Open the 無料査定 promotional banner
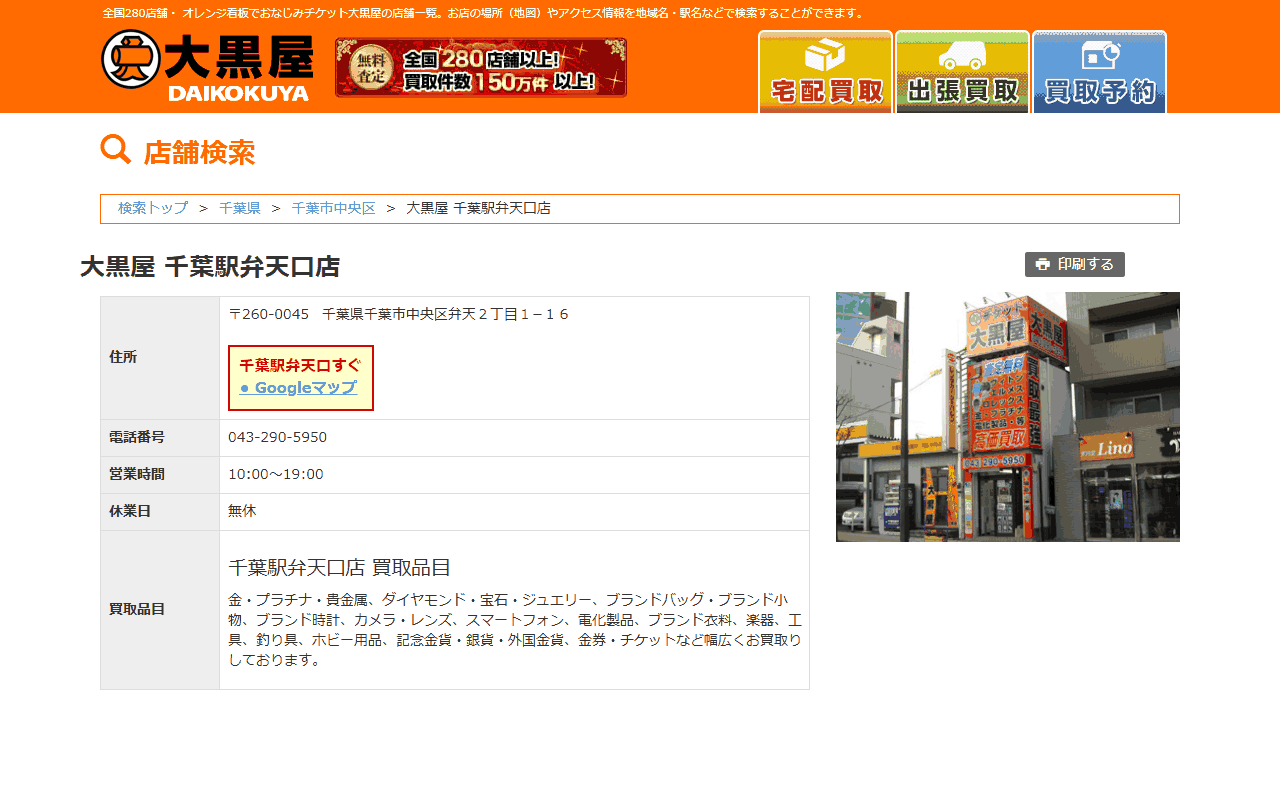This screenshot has width=1280, height=800. (x=481, y=67)
